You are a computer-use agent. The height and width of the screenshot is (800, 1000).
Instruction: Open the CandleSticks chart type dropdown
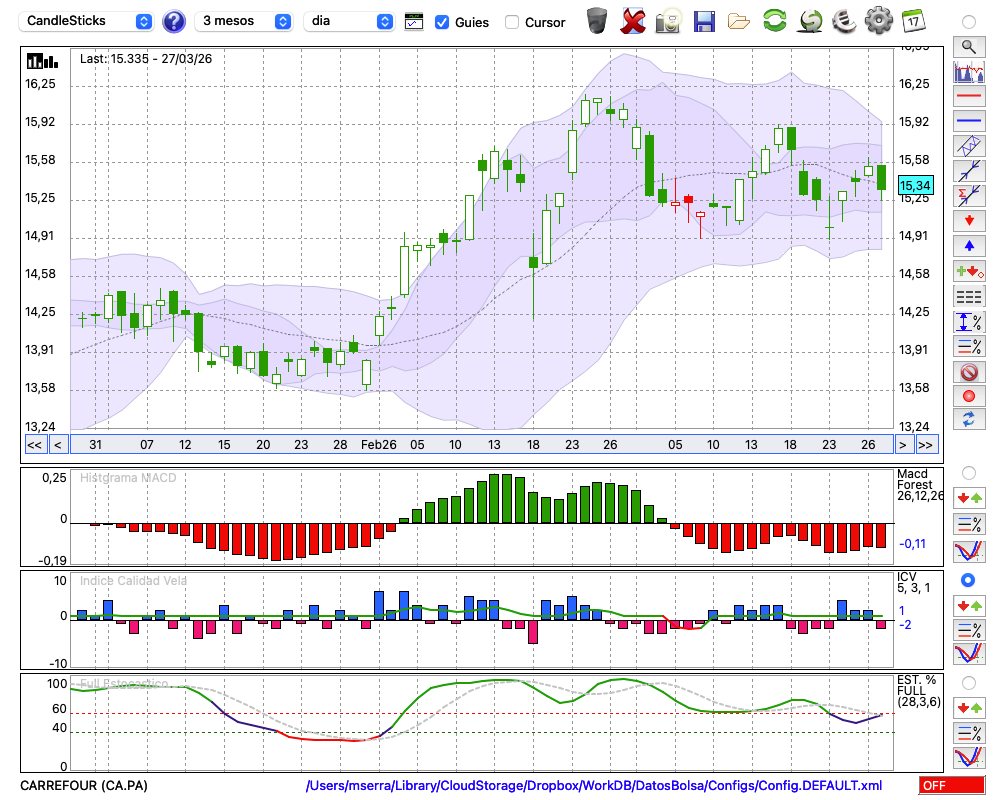(x=88, y=21)
